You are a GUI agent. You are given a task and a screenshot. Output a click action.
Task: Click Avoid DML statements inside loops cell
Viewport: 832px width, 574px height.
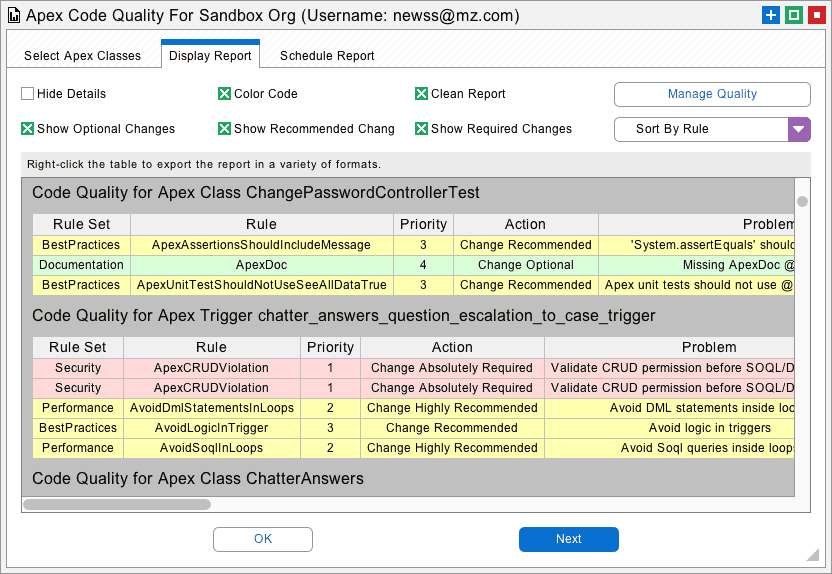[669, 408]
